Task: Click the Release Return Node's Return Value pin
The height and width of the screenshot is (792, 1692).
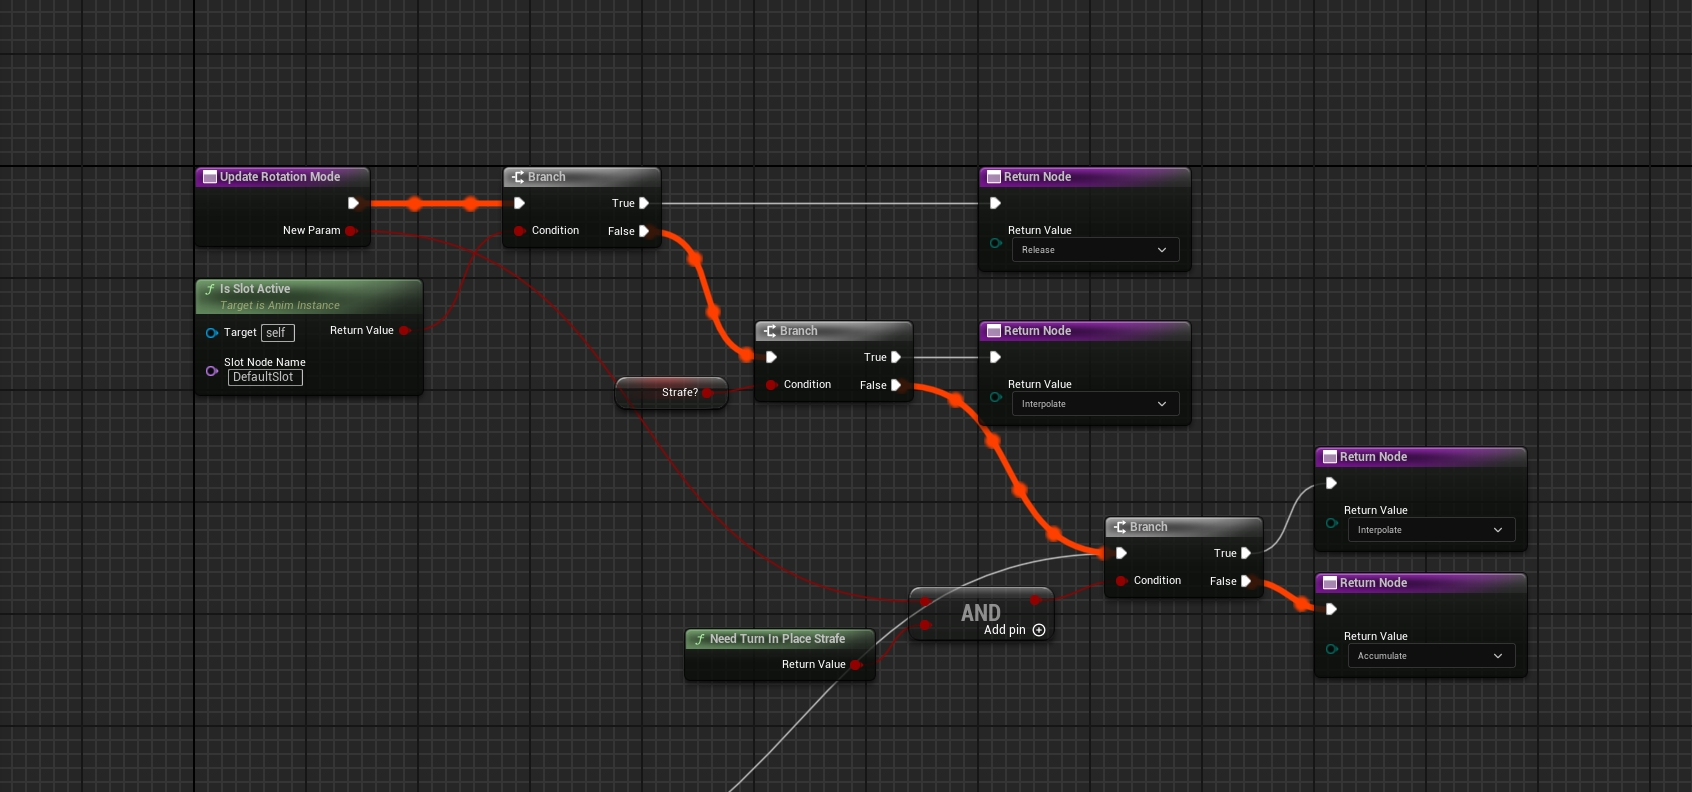Action: coord(996,243)
